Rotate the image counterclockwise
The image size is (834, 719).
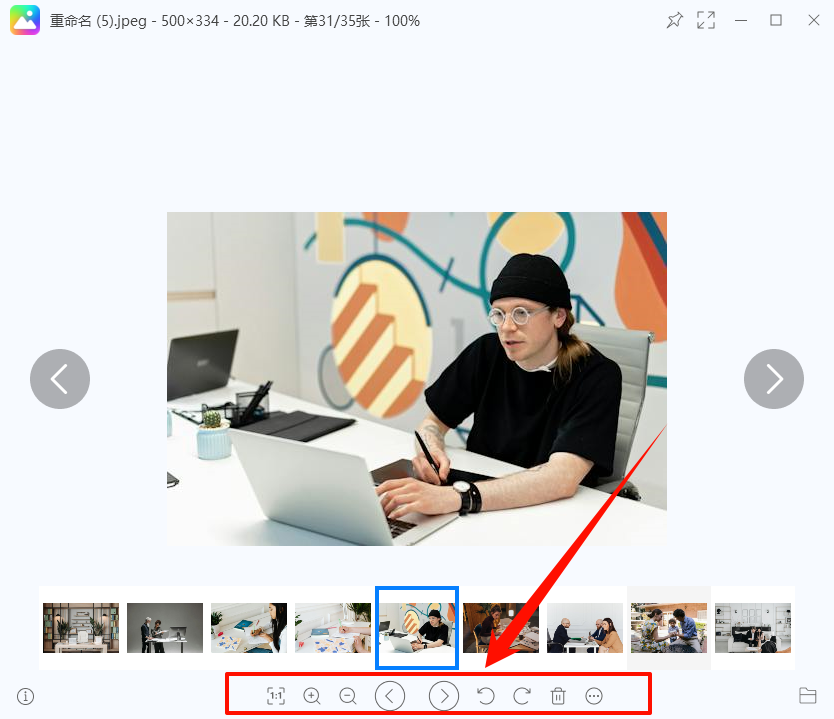point(486,696)
